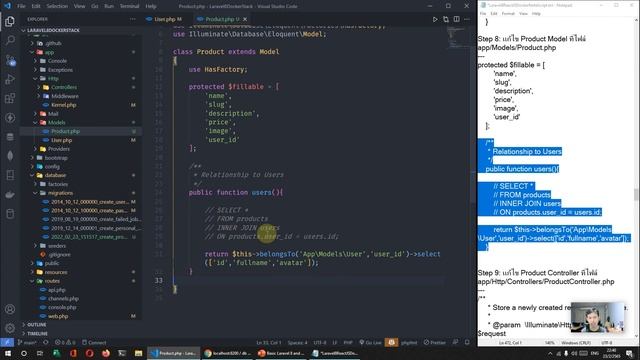This screenshot has height=360, width=640.
Task: Click the Open Changes icon in editor toolbar
Action: (x=446, y=19)
